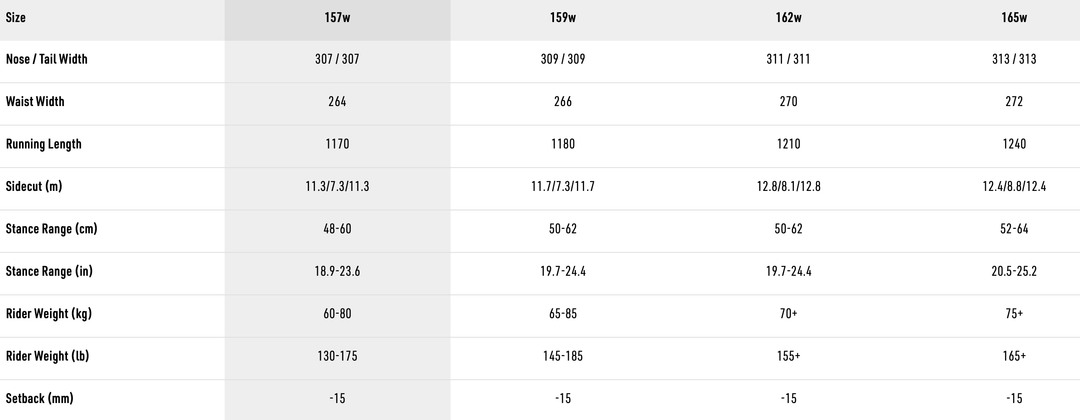The height and width of the screenshot is (420, 1080).
Task: Click the 309 / 309 nose width value
Action: point(562,59)
